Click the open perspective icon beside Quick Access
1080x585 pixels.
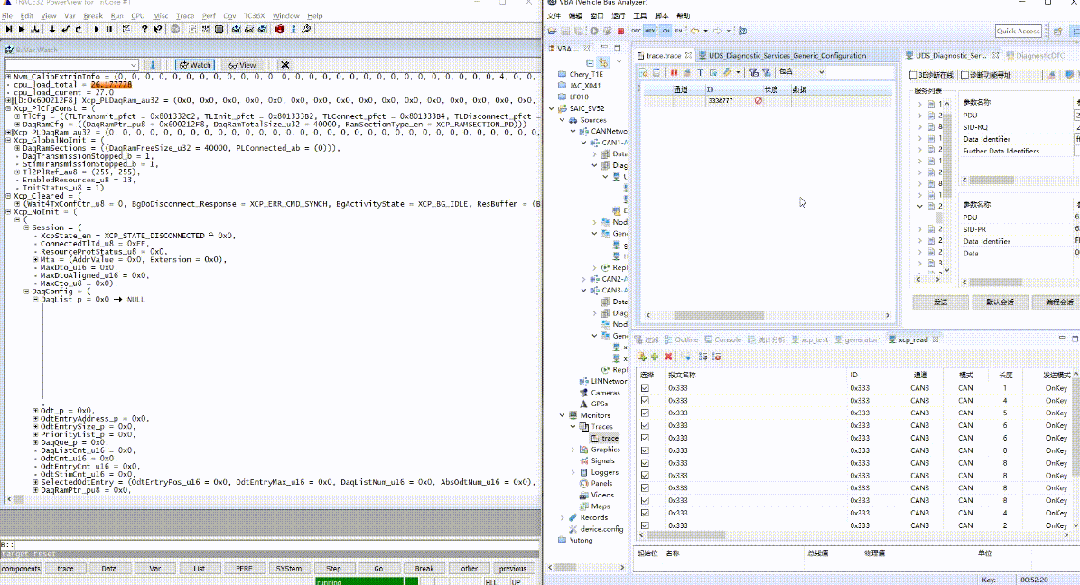click(x=1059, y=30)
